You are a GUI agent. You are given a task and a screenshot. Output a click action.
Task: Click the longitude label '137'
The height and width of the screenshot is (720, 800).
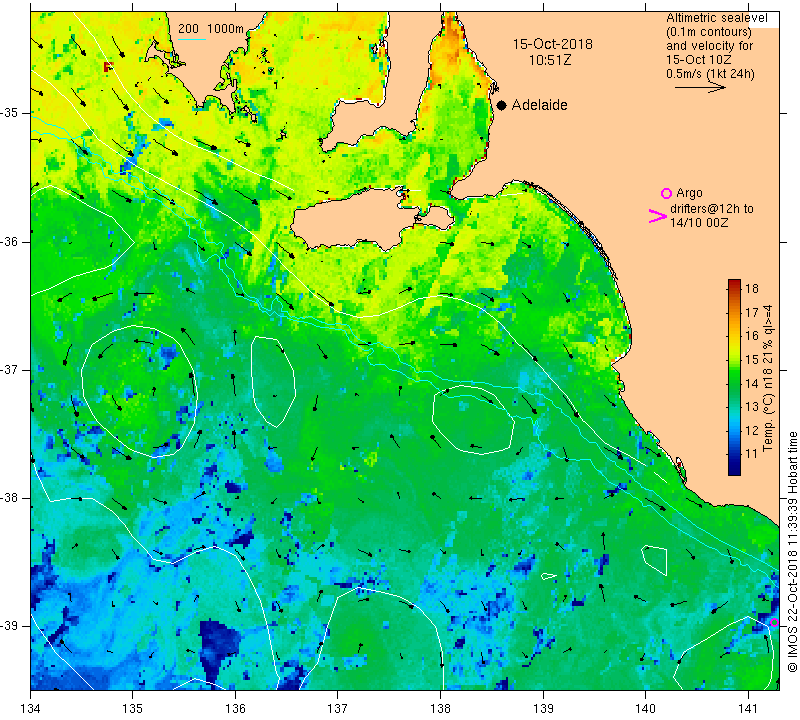click(338, 708)
